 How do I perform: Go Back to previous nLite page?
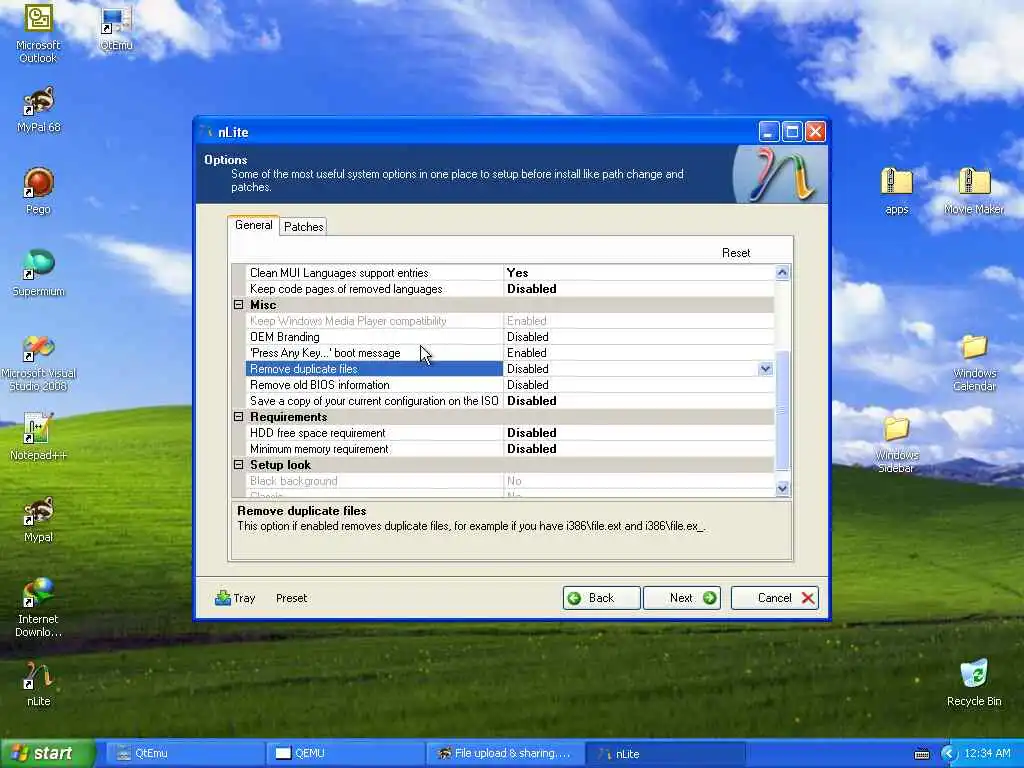(x=601, y=598)
